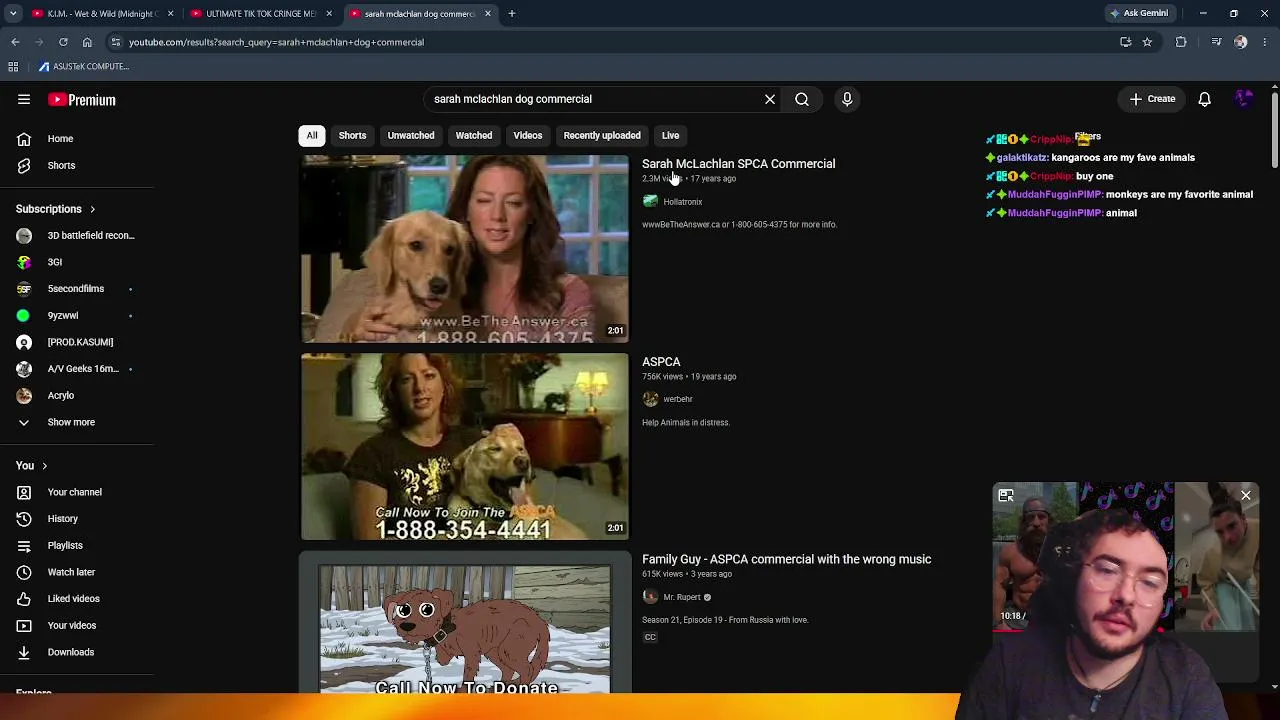Viewport: 1280px width, 720px height.
Task: Go back to the previous page
Action: pyautogui.click(x=15, y=42)
